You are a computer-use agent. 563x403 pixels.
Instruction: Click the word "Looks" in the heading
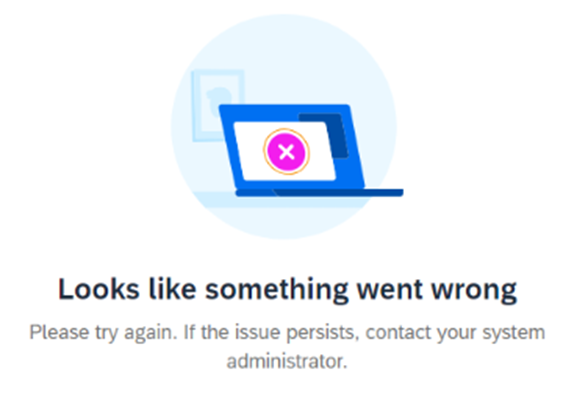click(98, 289)
